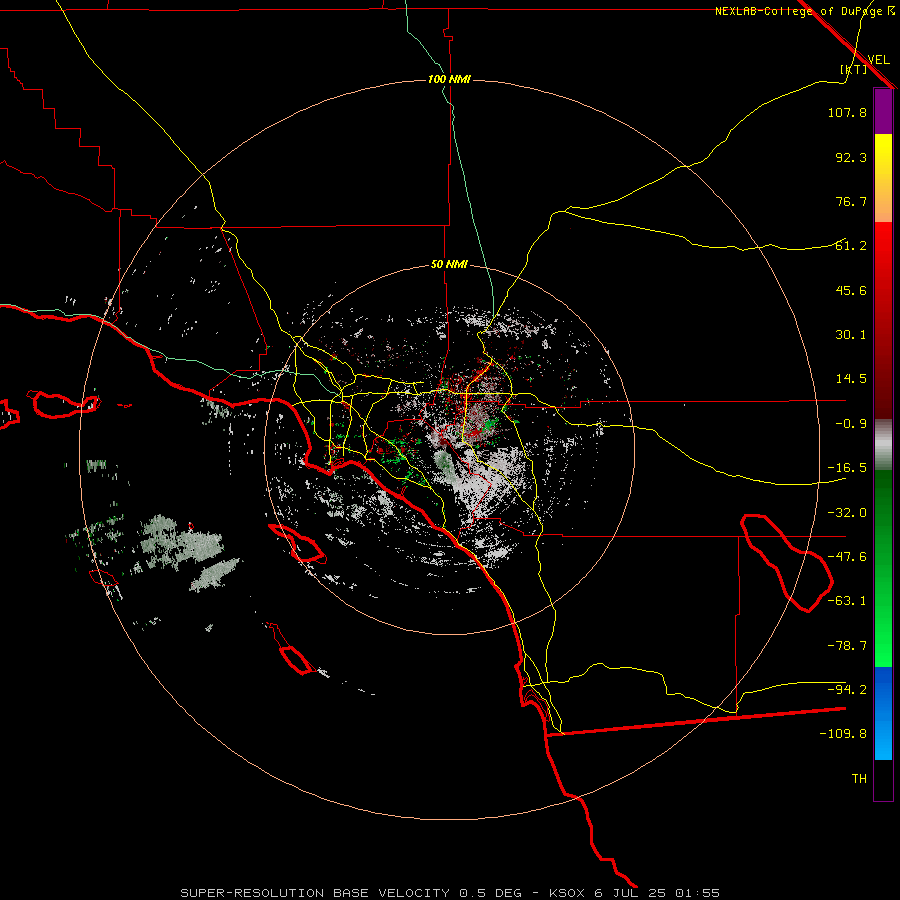Click the 100 NMI range ring label

pos(449,79)
